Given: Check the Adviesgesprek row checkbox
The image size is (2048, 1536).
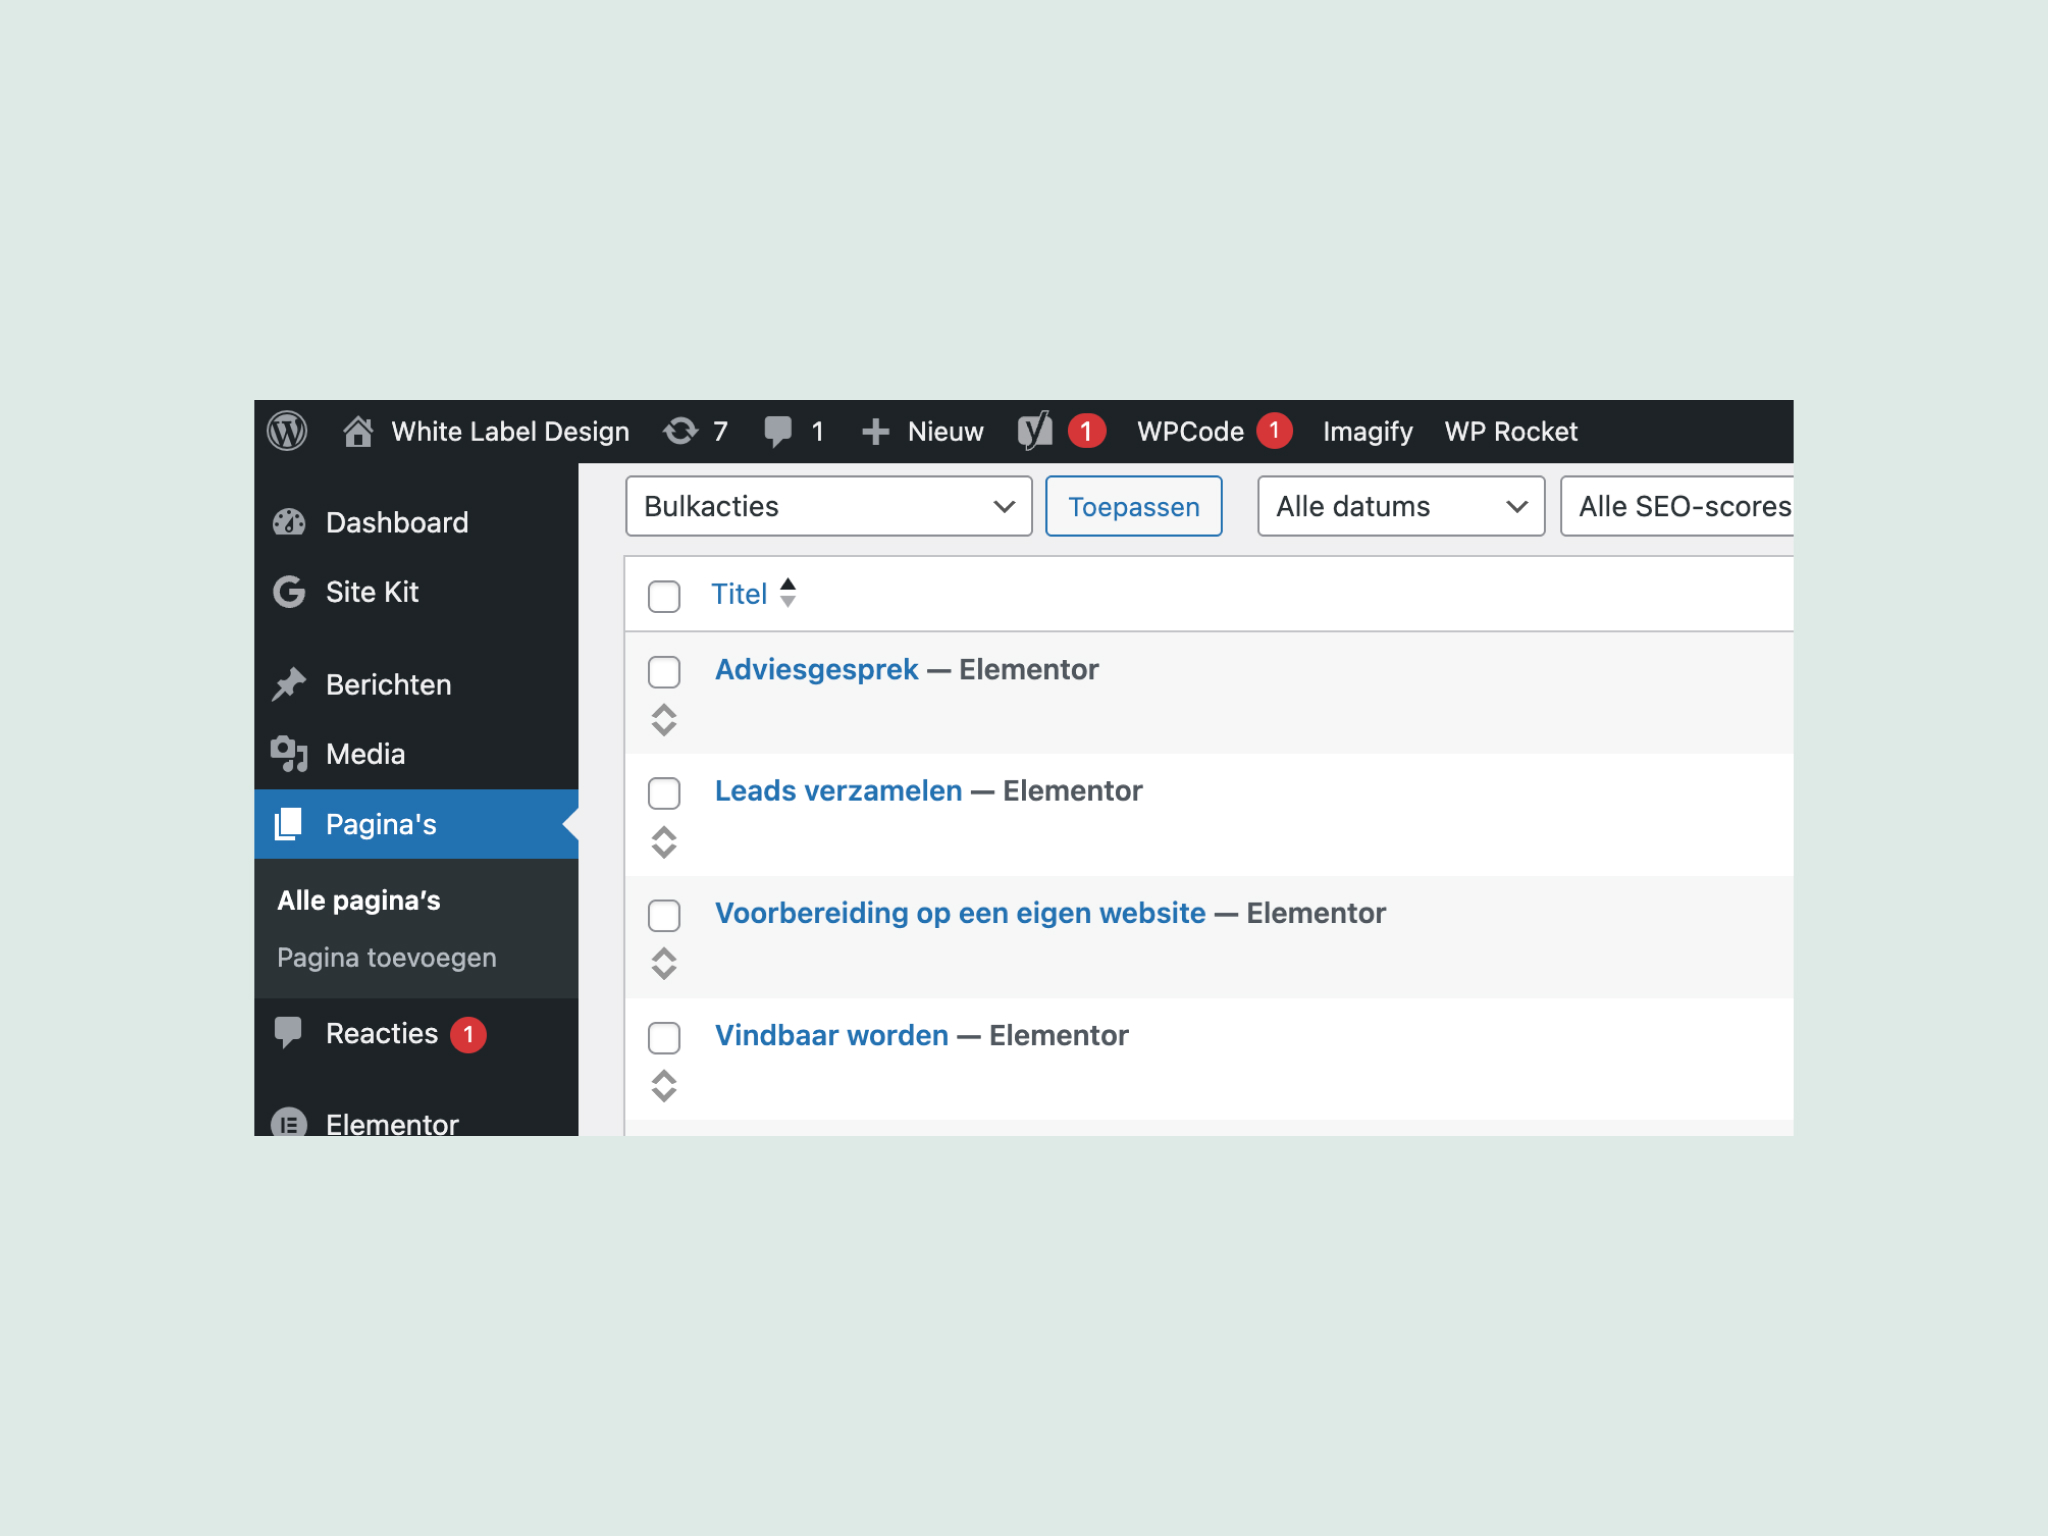Looking at the screenshot, I should tap(664, 672).
